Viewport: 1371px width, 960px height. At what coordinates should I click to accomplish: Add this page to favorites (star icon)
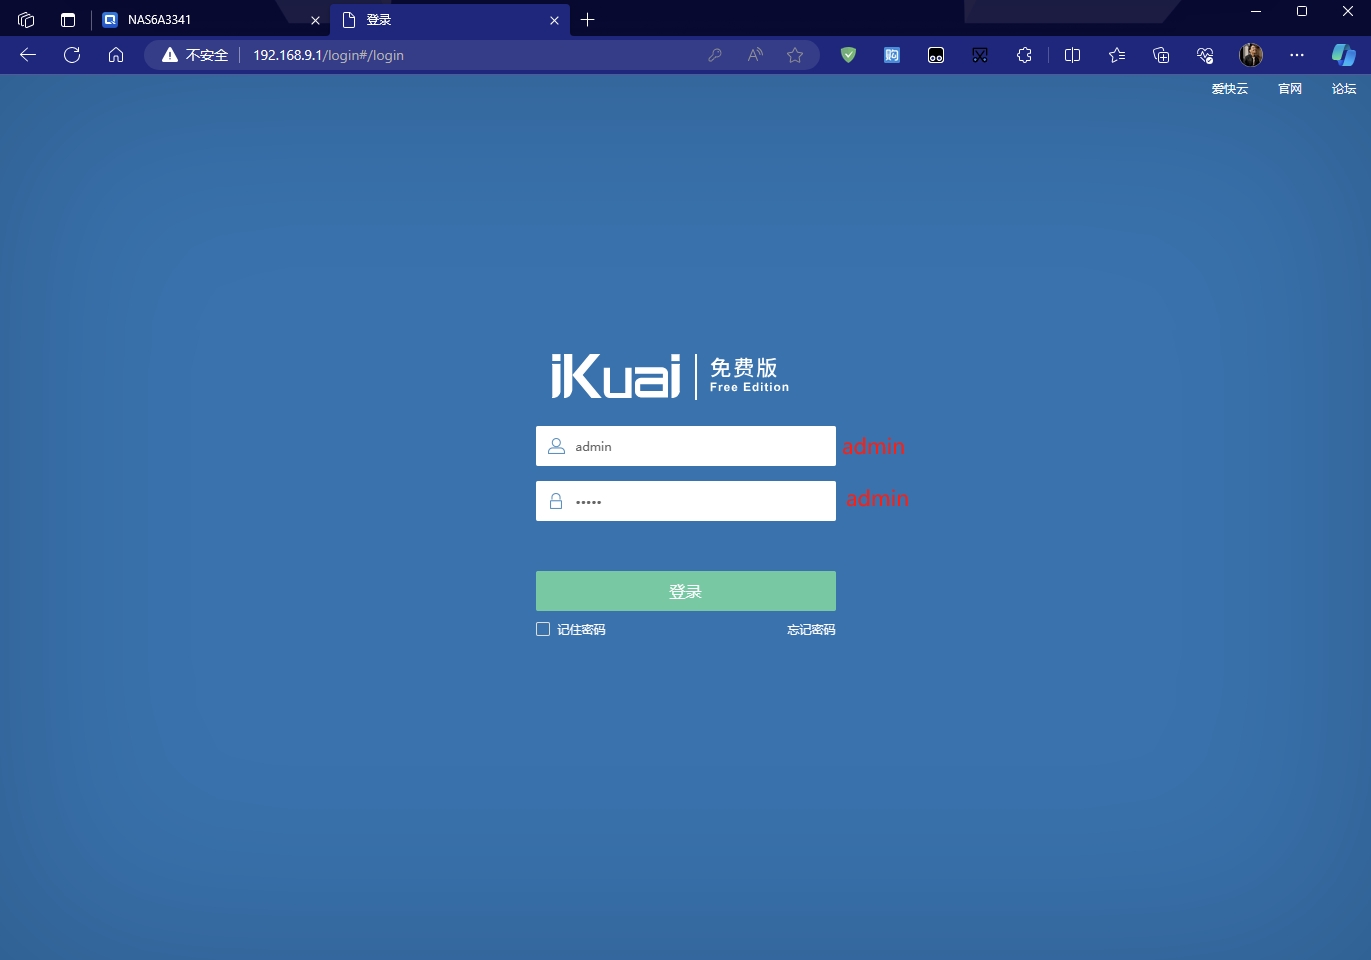click(x=795, y=55)
